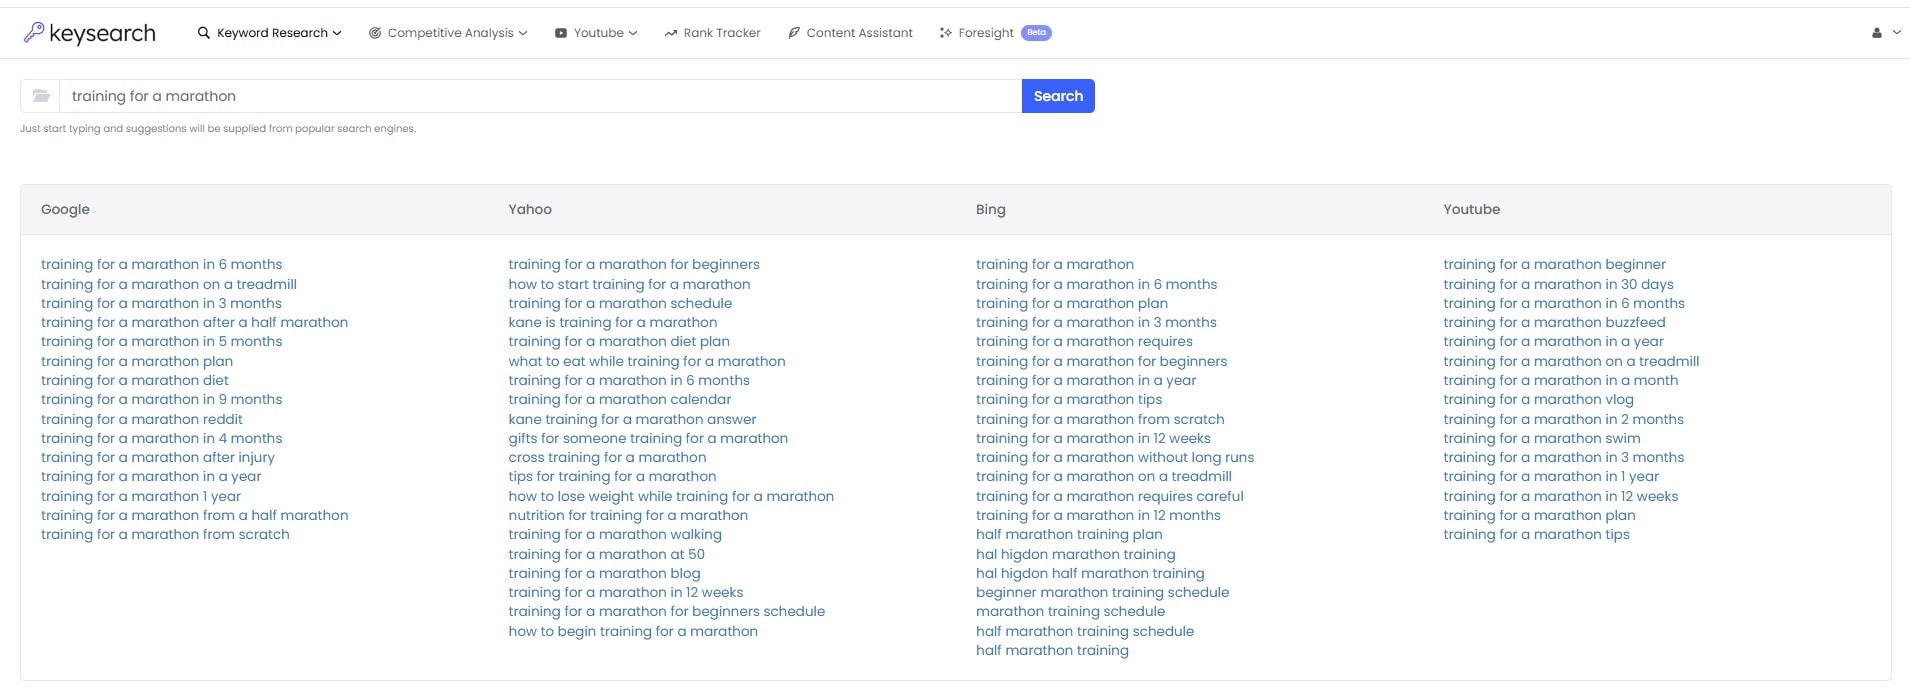Expand the Competitive Analysis dropdown arrow
This screenshot has height=698, width=1910.
pos(523,33)
